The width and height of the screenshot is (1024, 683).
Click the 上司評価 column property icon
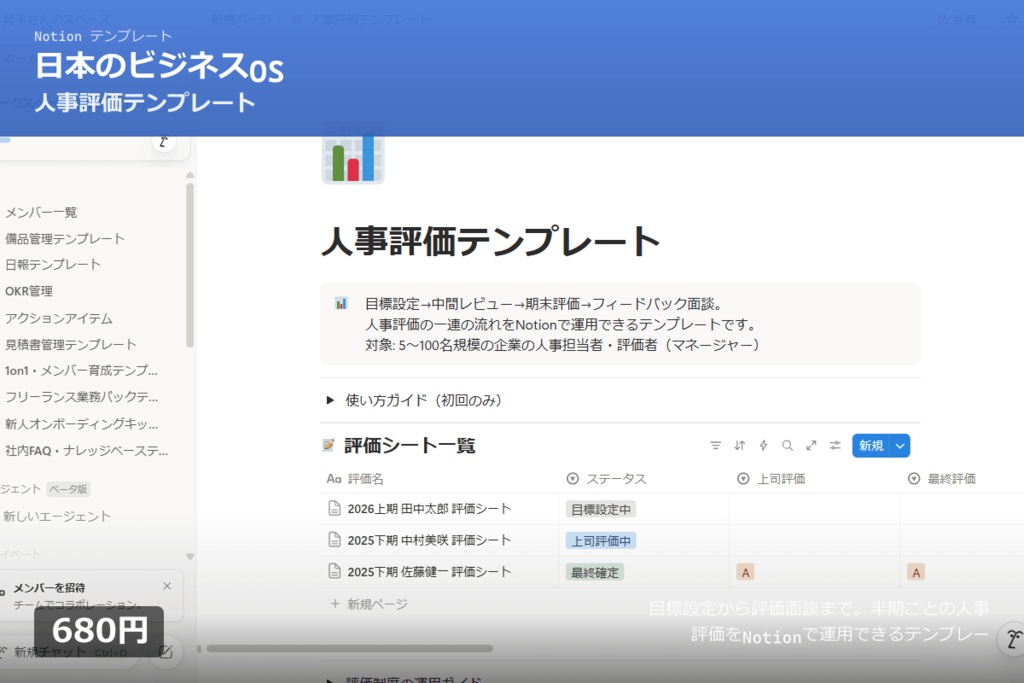click(x=742, y=478)
